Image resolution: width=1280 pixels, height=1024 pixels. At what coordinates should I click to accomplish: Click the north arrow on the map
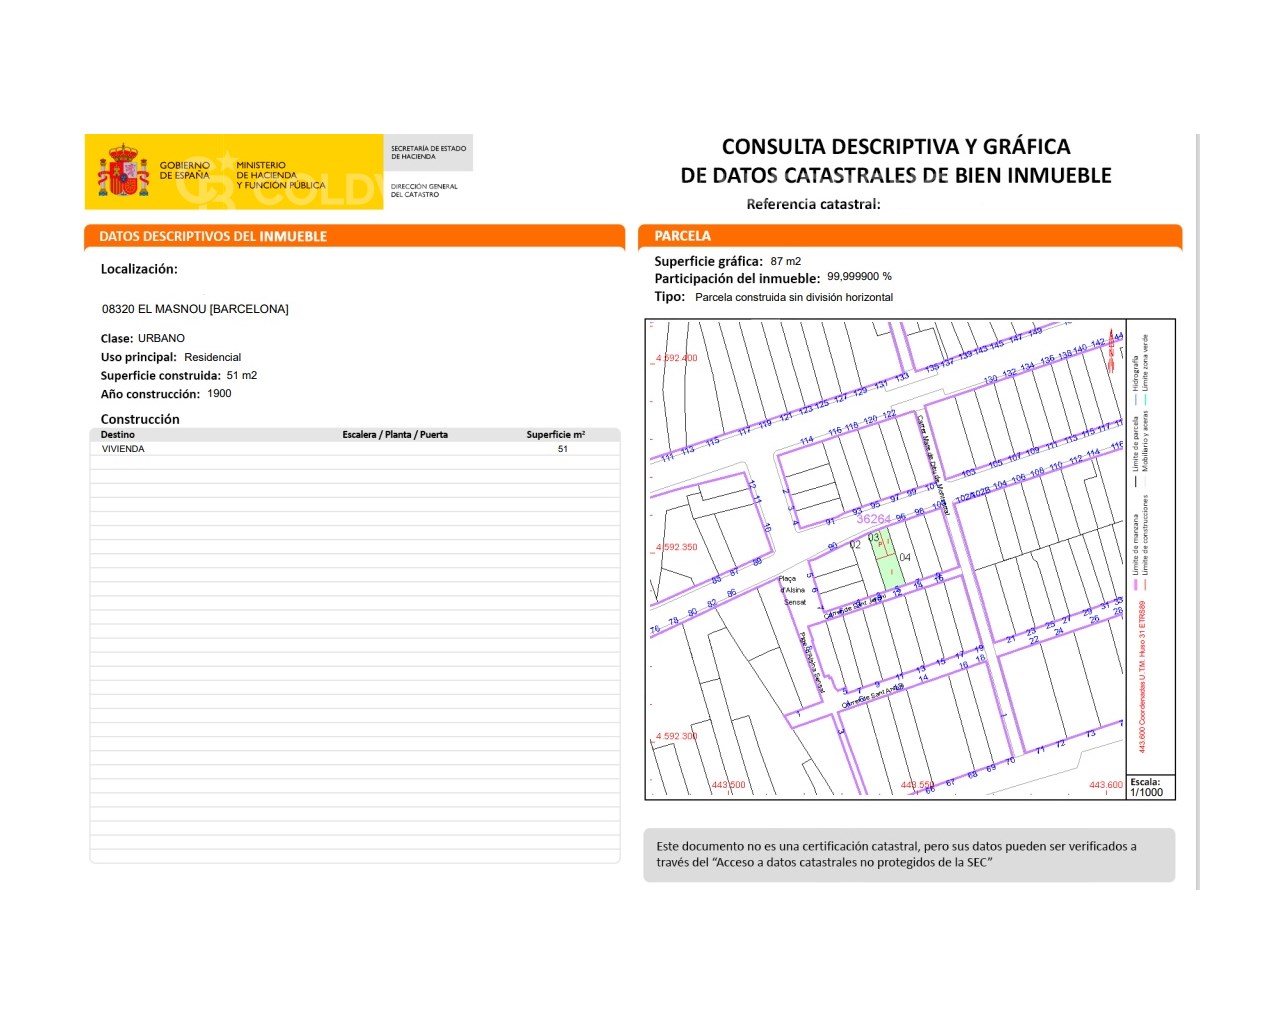[1111, 351]
